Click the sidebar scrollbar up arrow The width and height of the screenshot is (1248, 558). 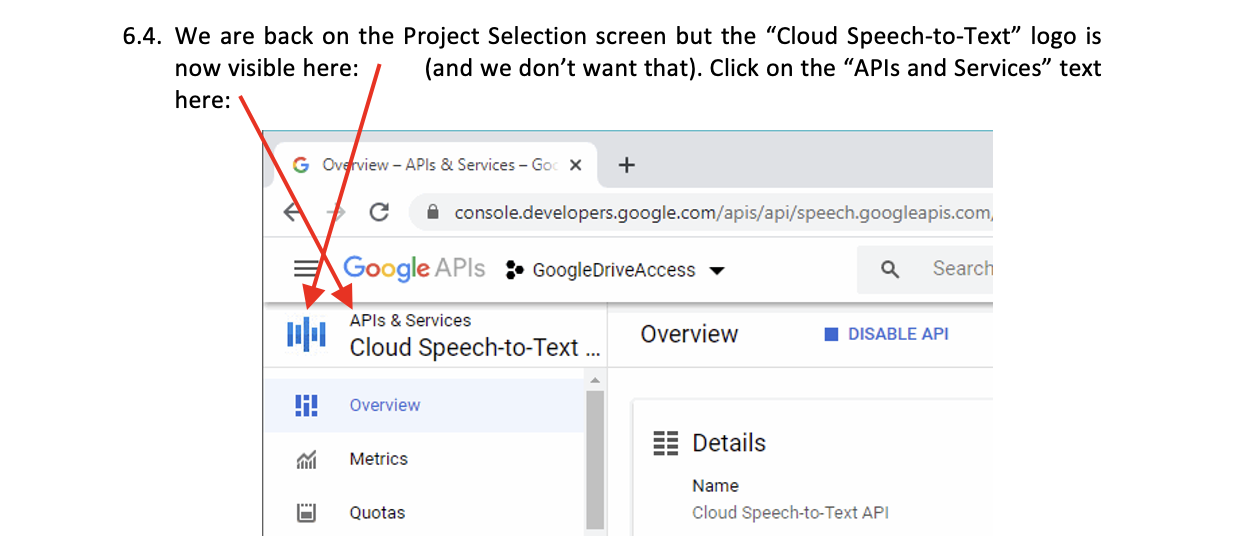[596, 381]
